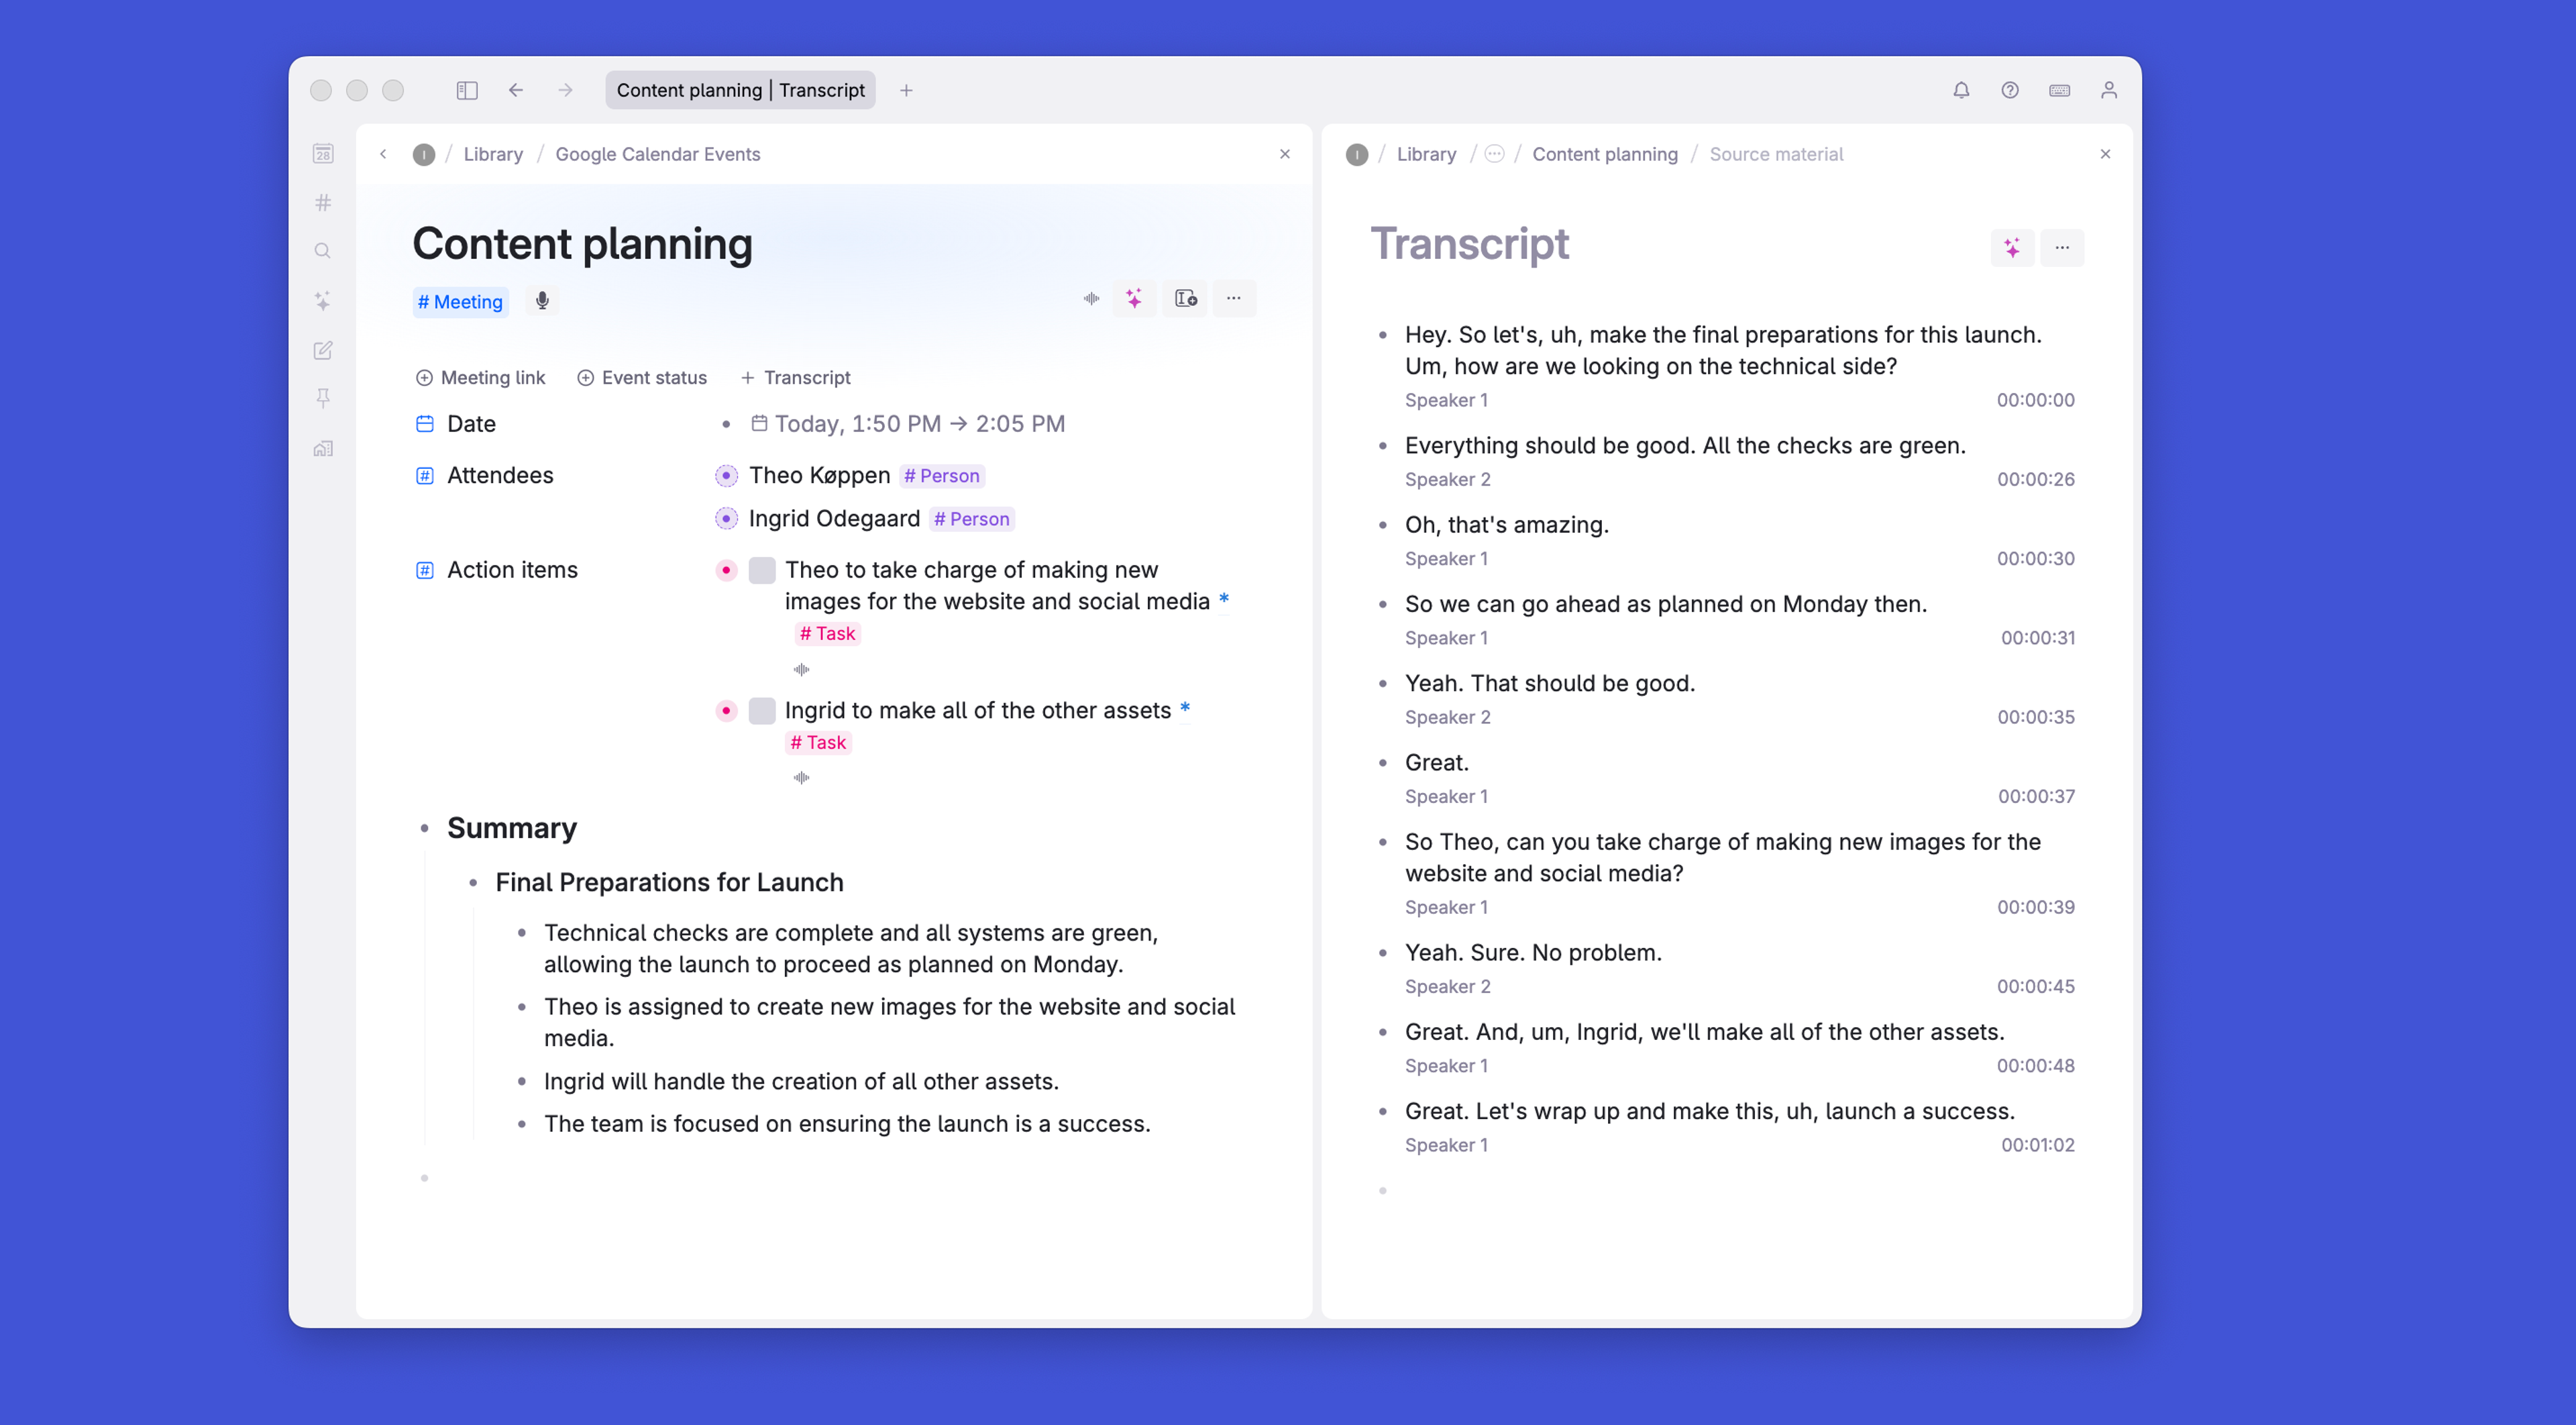The image size is (2576, 1425).
Task: Click the calendar icon in left sidebar
Action: pos(322,154)
